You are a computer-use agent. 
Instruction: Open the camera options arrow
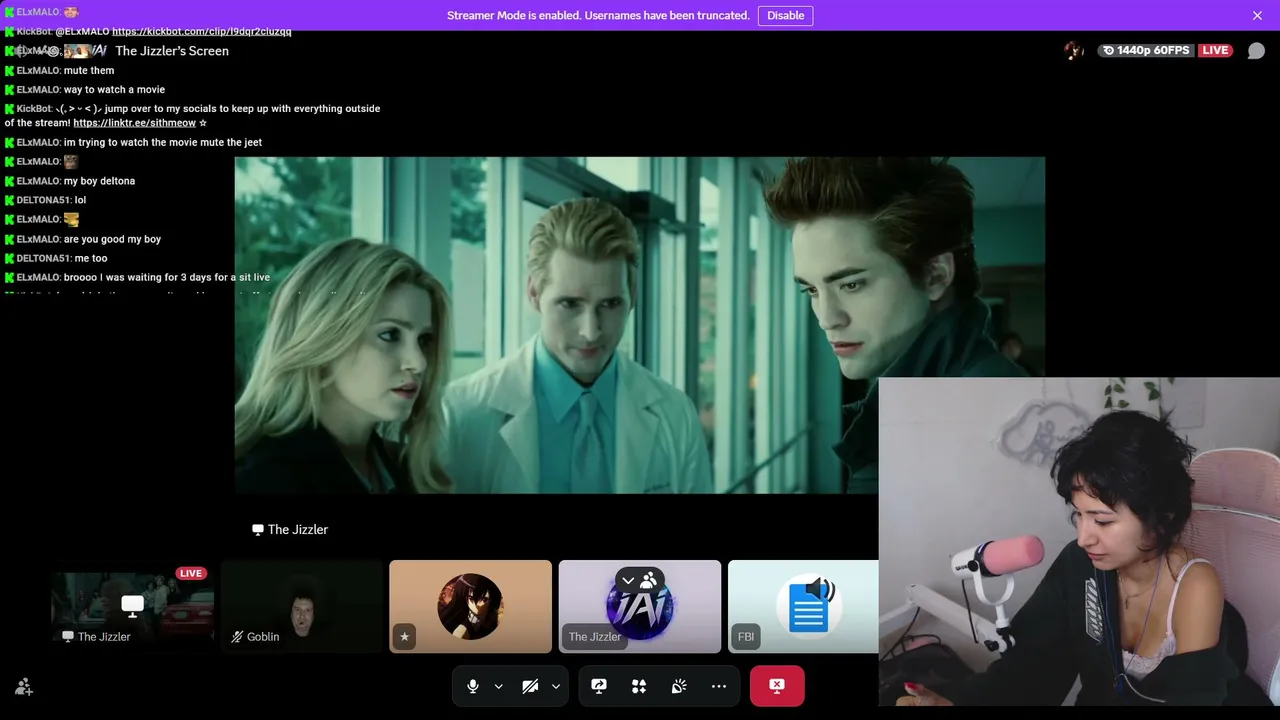tap(556, 686)
